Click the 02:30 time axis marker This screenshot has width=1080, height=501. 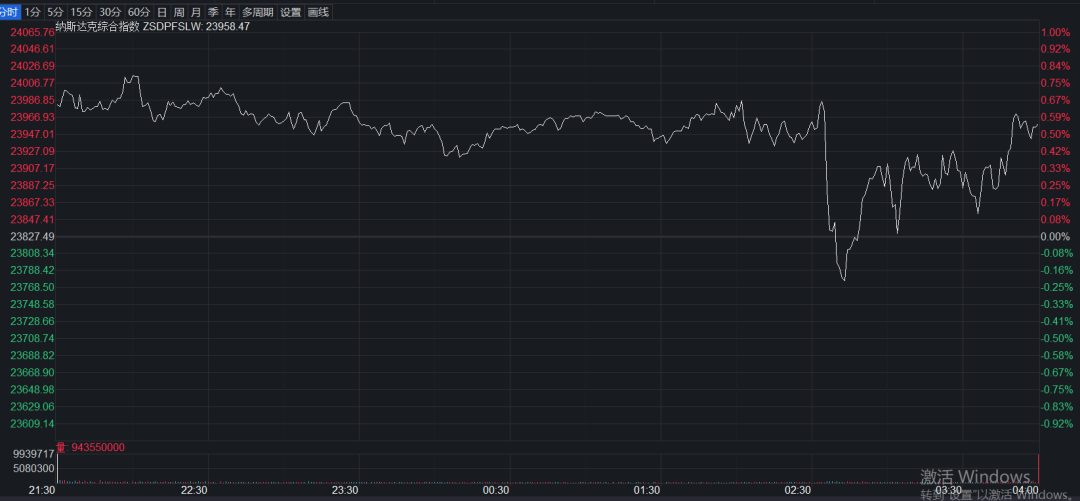(x=798, y=490)
